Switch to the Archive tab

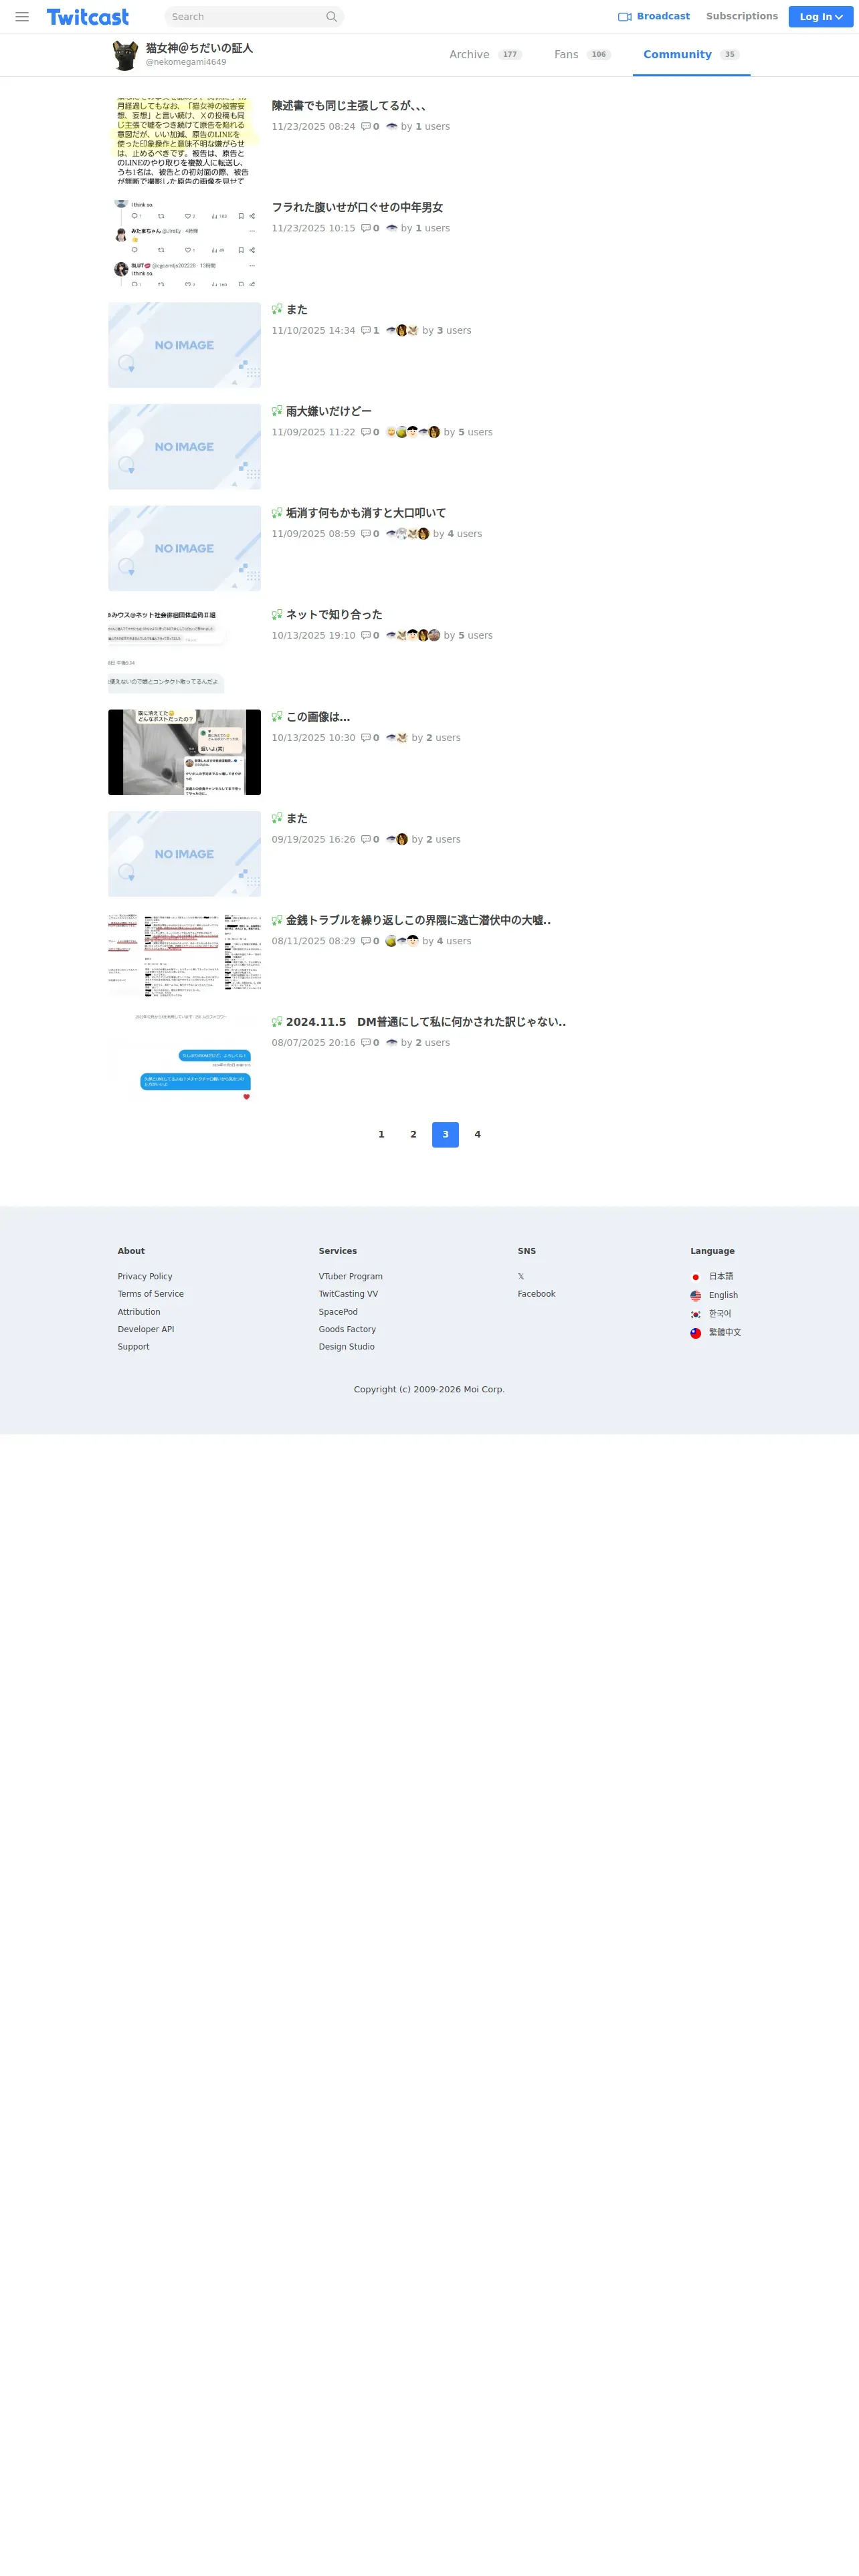point(485,55)
